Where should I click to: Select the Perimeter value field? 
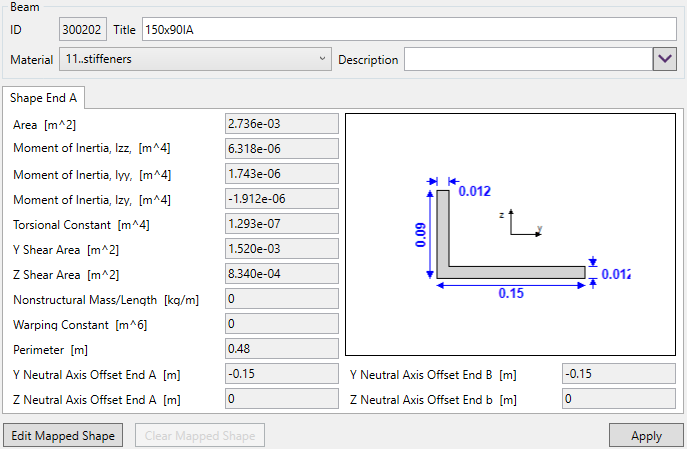tap(281, 349)
